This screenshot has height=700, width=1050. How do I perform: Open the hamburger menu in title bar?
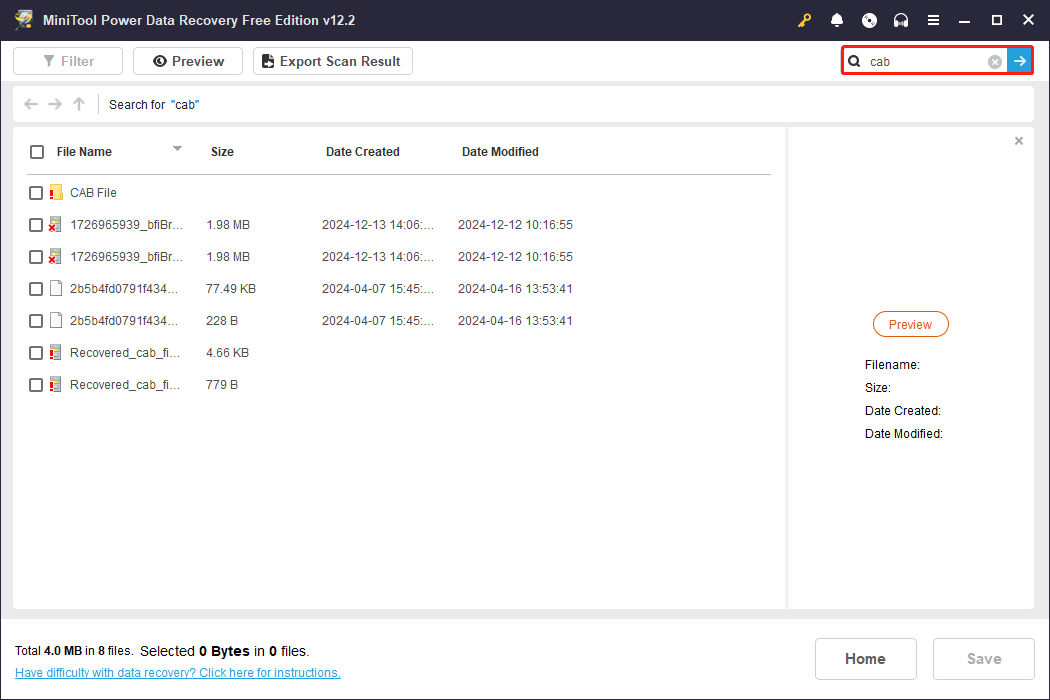coord(933,20)
